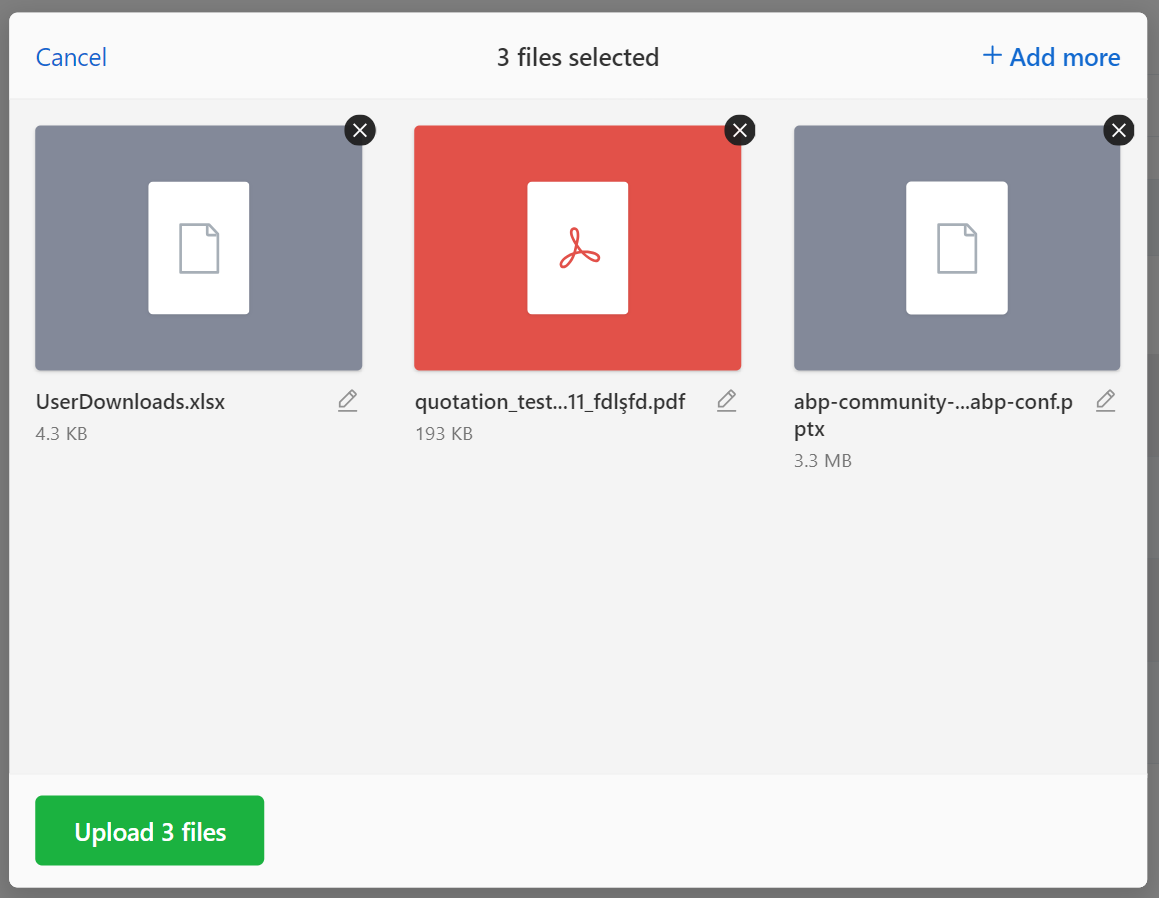Image resolution: width=1159 pixels, height=898 pixels.
Task: Remove the quotation_test PDF from upload
Action: pyautogui.click(x=739, y=130)
